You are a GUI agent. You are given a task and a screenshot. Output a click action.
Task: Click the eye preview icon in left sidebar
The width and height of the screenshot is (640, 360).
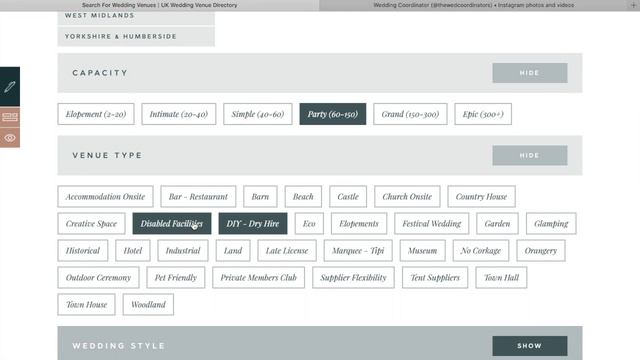[x=10, y=138]
